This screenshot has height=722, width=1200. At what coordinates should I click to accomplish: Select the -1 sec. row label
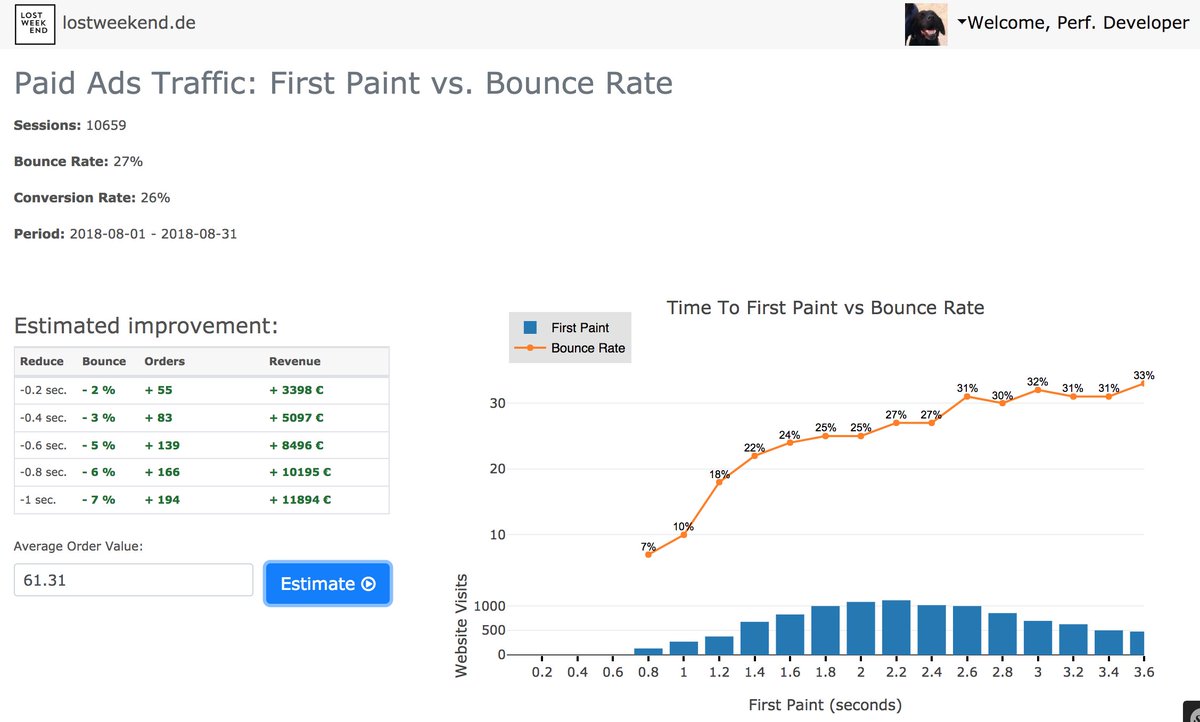(38, 499)
